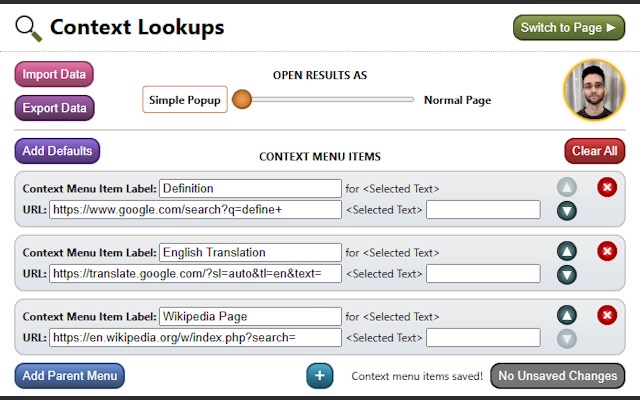Image resolution: width=640 pixels, height=400 pixels.
Task: Delete the English Translation menu item
Action: [x=607, y=251]
